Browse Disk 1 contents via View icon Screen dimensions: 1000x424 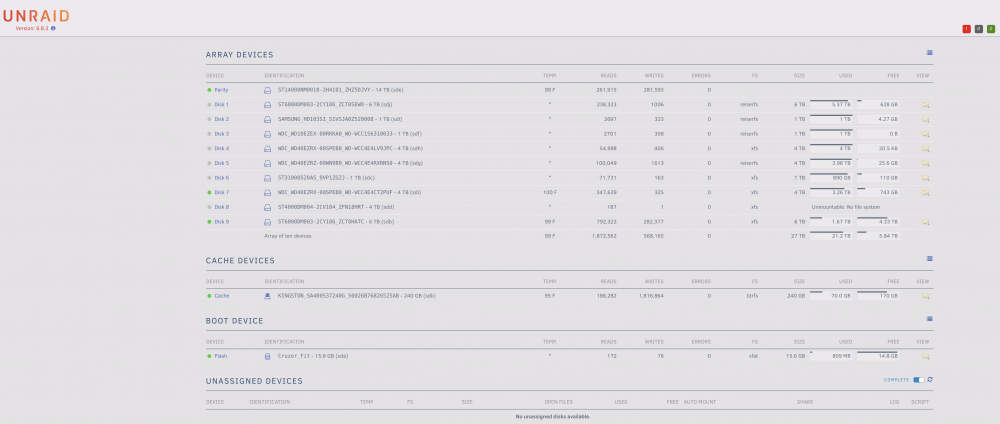point(925,105)
